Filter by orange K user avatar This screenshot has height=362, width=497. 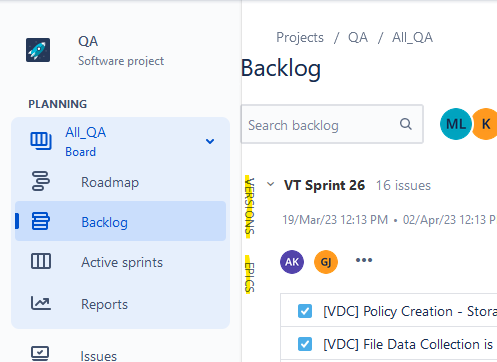(x=485, y=124)
